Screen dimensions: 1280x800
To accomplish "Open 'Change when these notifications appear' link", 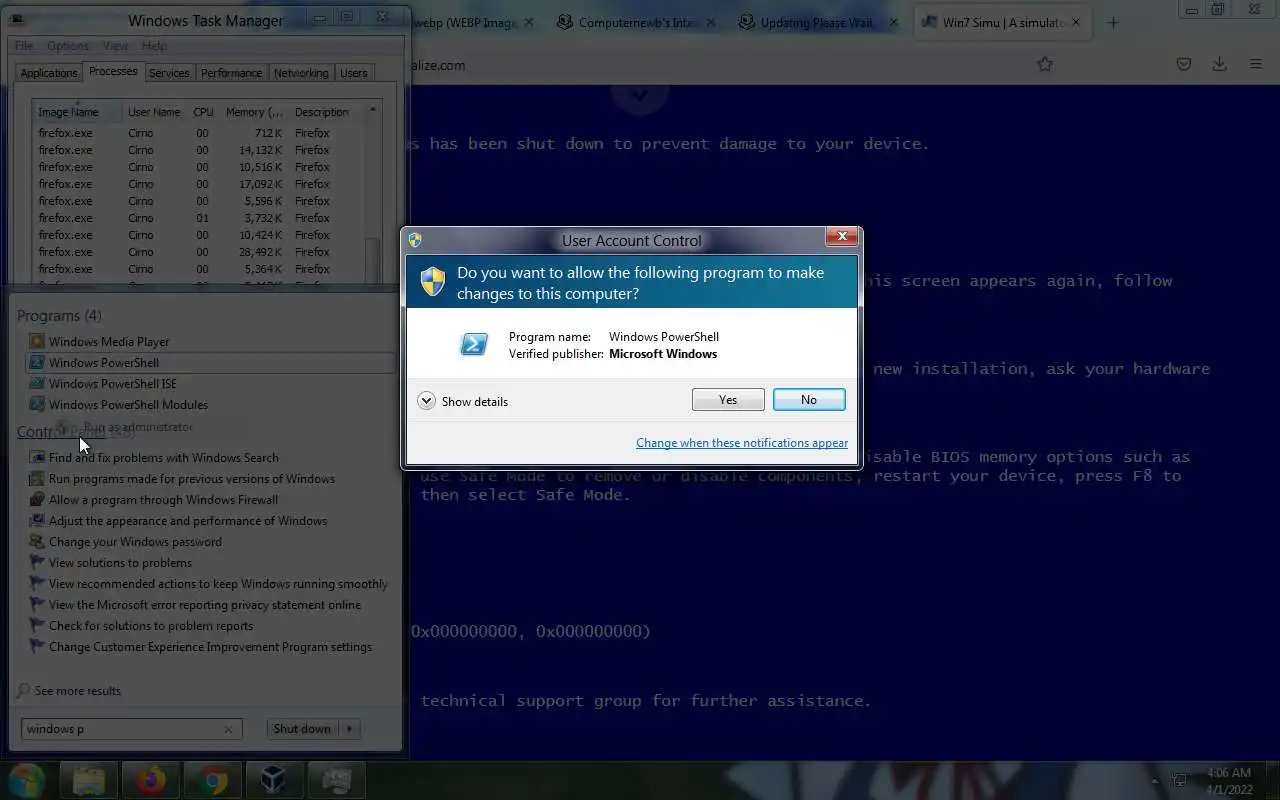I will tap(742, 443).
